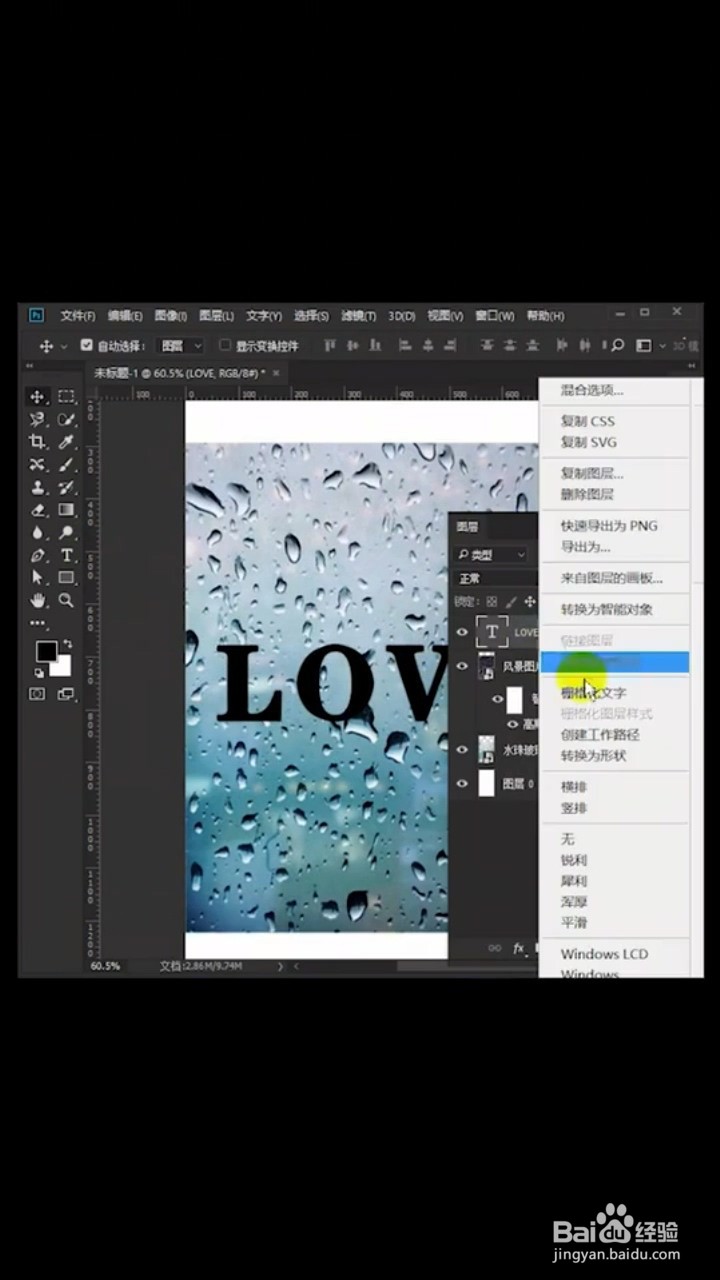720x1280 pixels.
Task: Open status bar info arrow
Action: (x=279, y=966)
